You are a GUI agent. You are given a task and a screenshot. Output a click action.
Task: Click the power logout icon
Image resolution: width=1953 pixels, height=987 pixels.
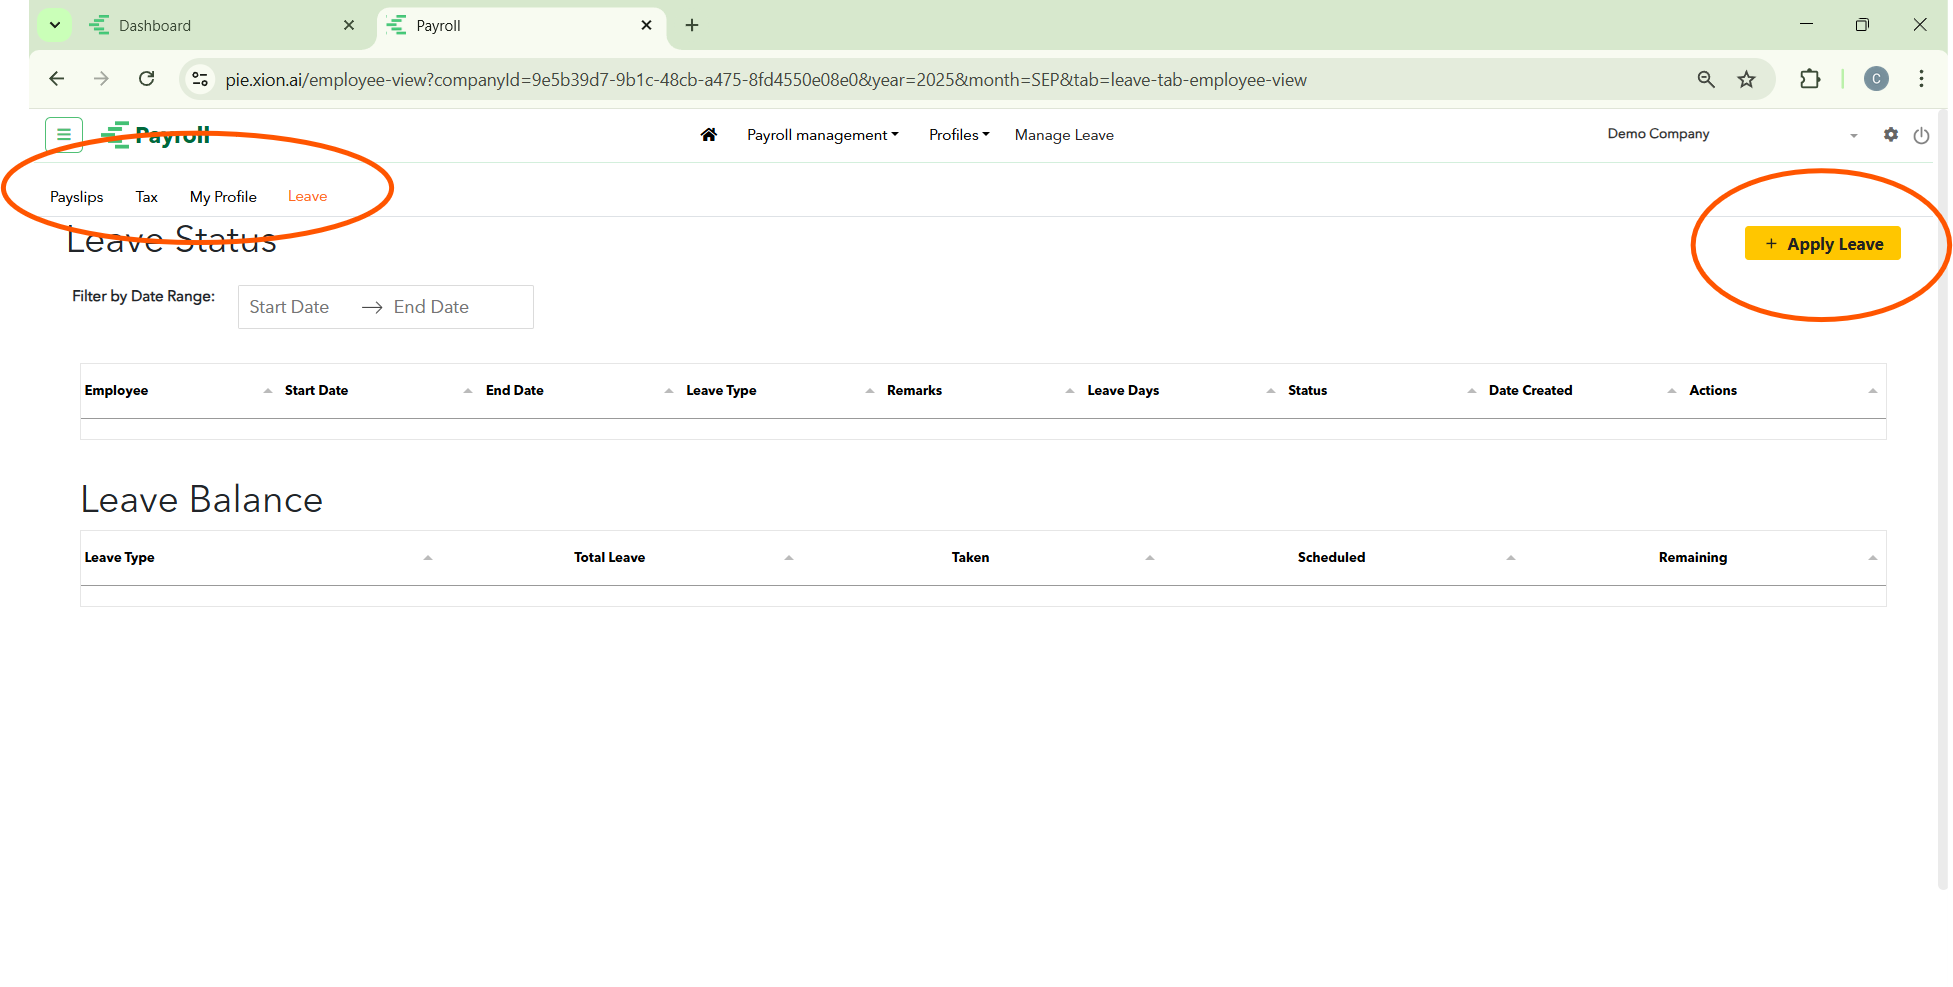[x=1921, y=135]
